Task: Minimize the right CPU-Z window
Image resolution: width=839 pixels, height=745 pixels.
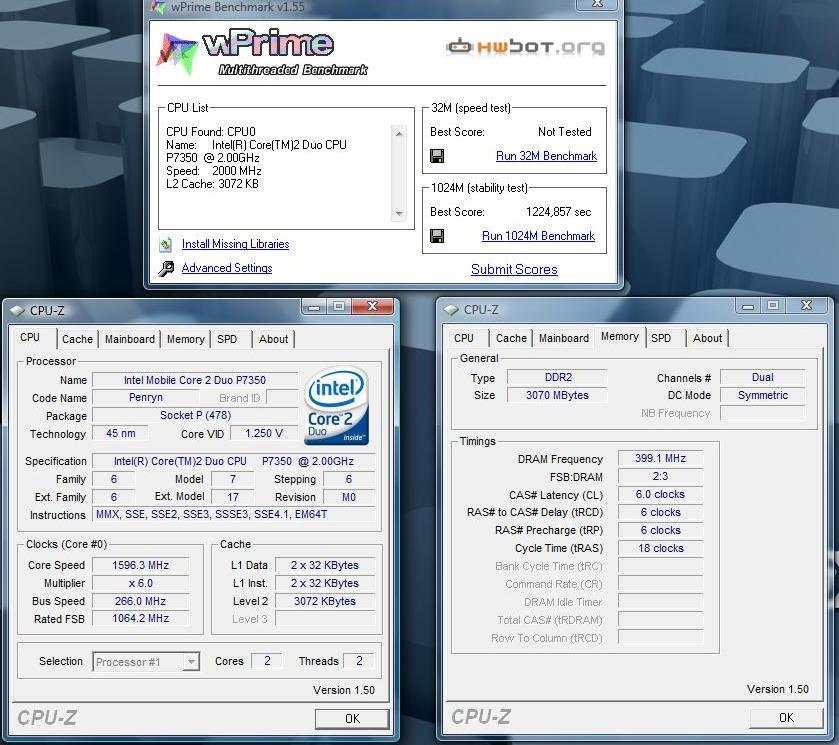Action: [748, 306]
